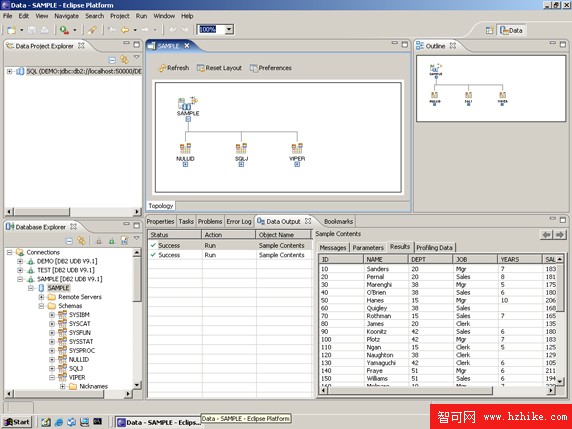Click the Open Perspective icon

[x=490, y=30]
